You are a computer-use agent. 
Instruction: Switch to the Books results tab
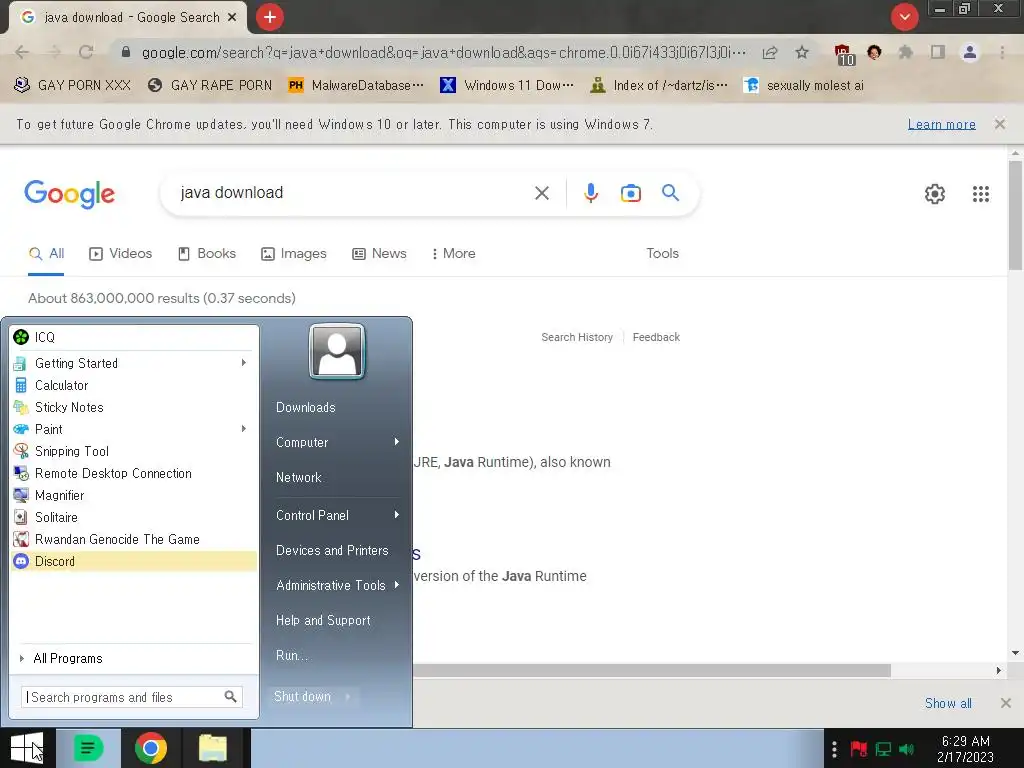(x=206, y=253)
